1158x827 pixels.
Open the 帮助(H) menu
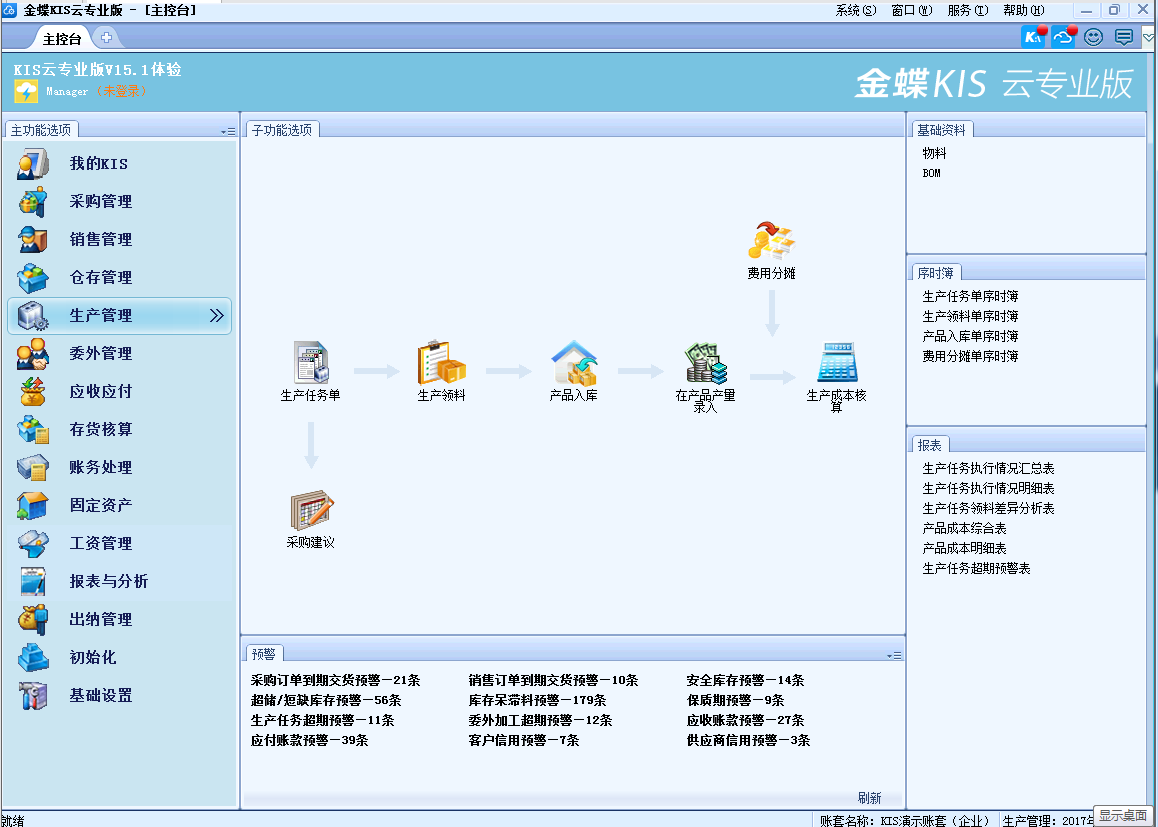click(x=1024, y=10)
